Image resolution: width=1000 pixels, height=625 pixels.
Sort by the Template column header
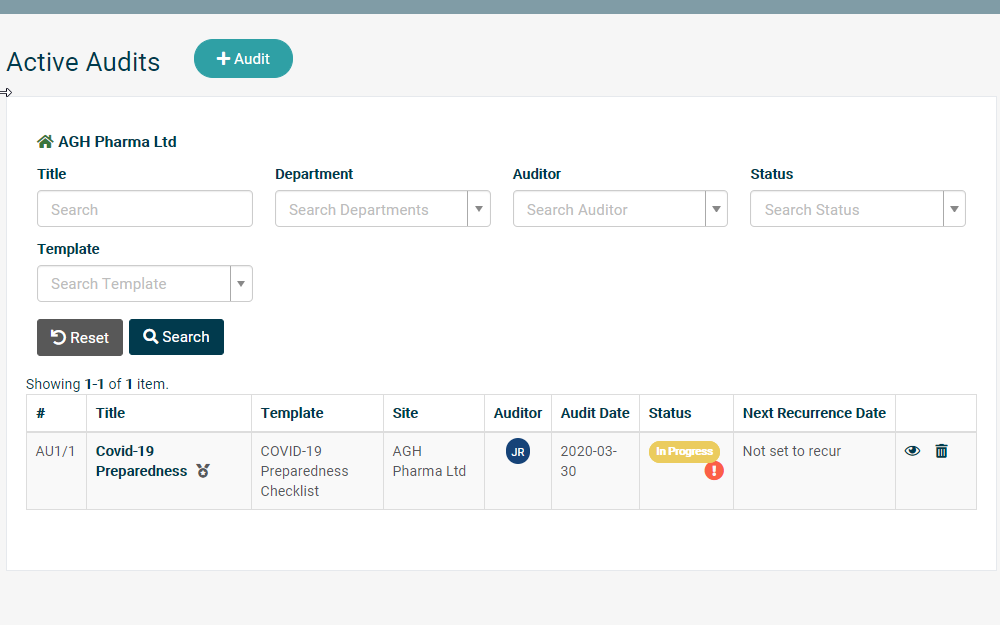point(292,413)
